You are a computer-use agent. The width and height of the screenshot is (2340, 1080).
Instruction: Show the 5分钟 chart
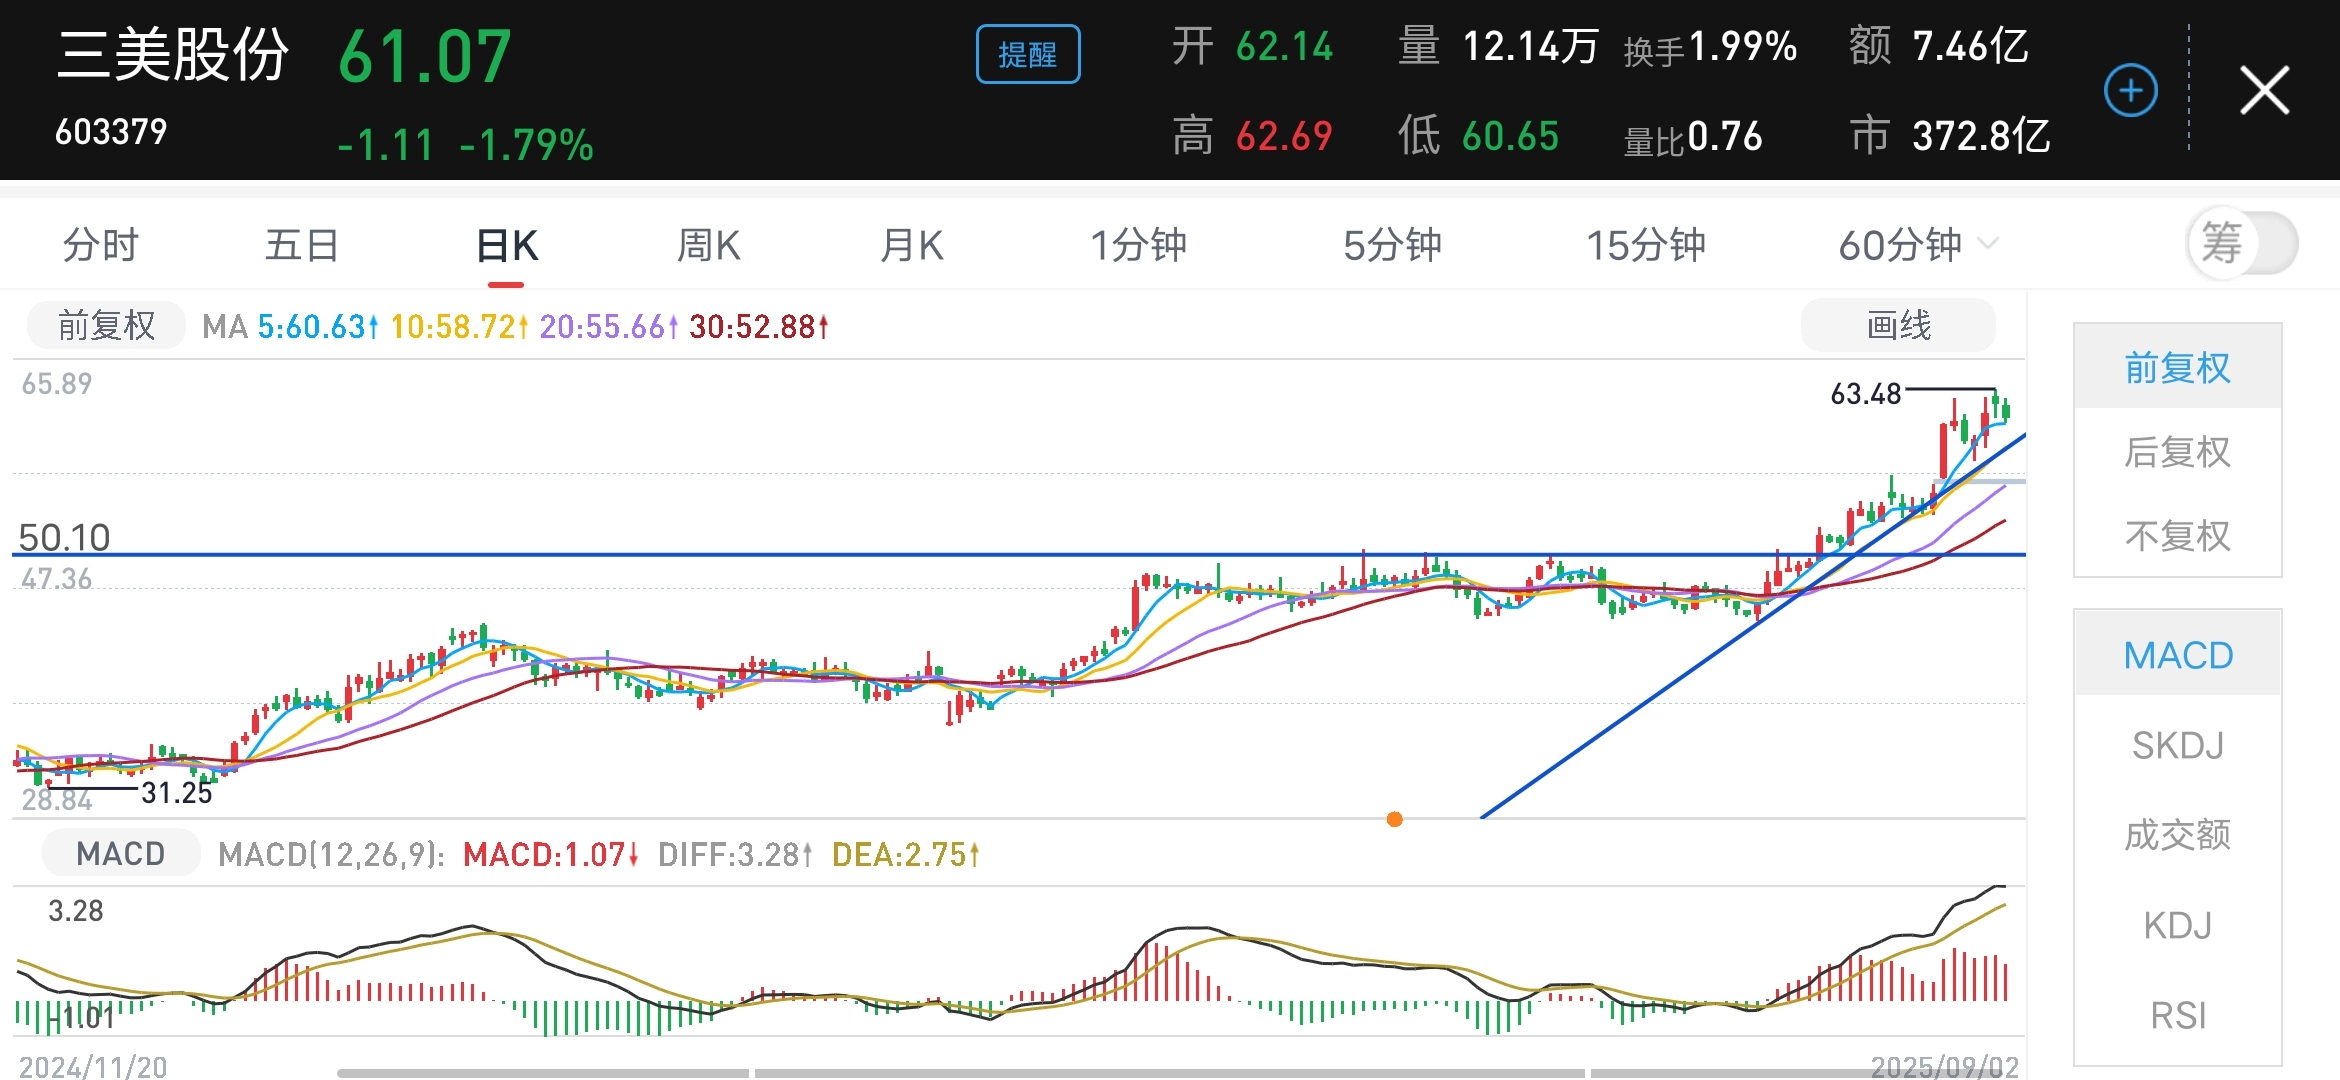(1392, 245)
